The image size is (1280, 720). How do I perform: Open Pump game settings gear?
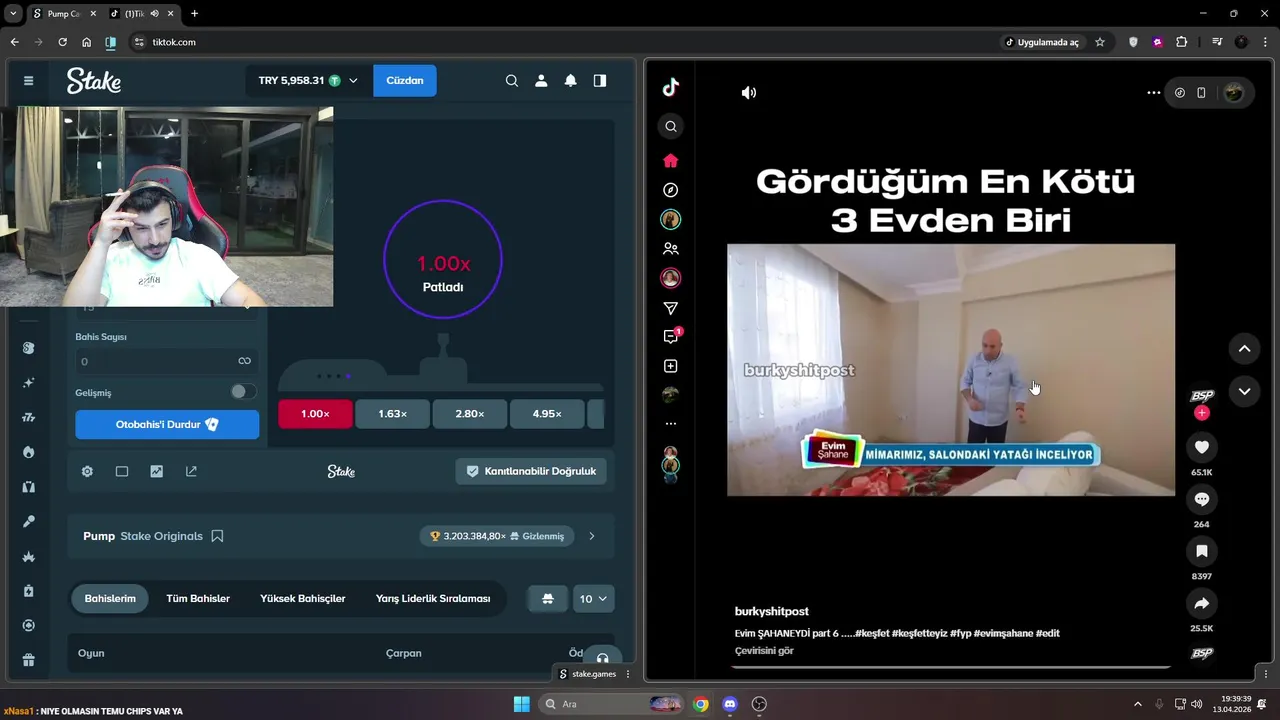click(87, 471)
